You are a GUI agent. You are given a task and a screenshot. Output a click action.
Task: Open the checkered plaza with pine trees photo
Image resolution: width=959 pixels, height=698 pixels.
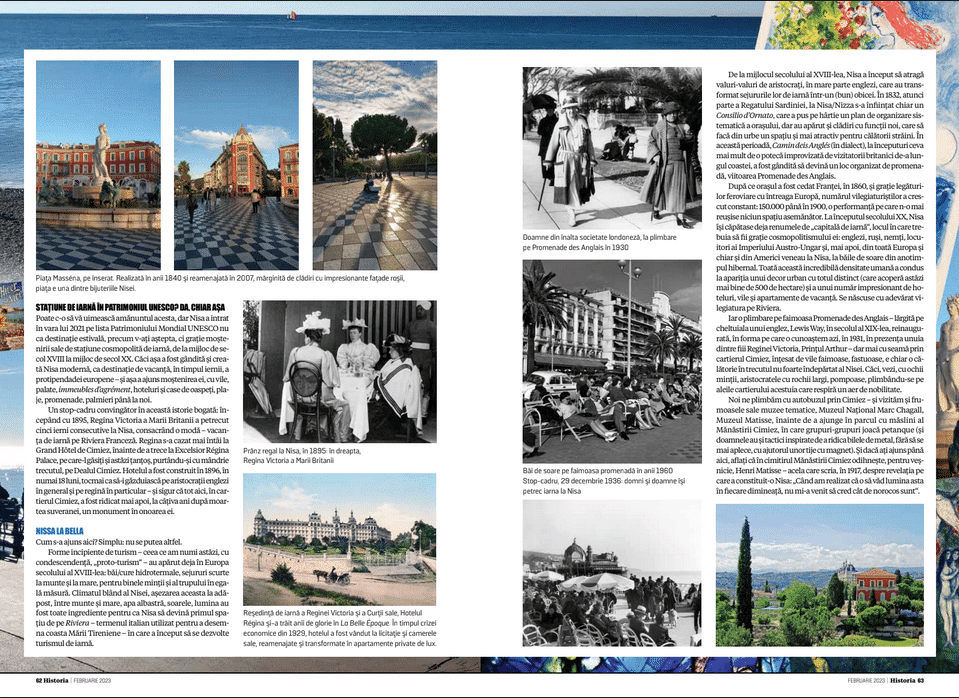point(374,165)
